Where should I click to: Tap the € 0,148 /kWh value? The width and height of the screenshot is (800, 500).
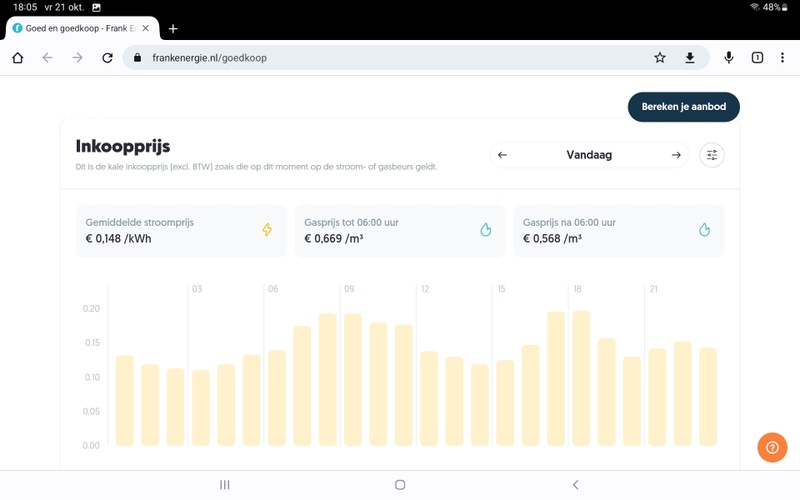[x=118, y=239]
